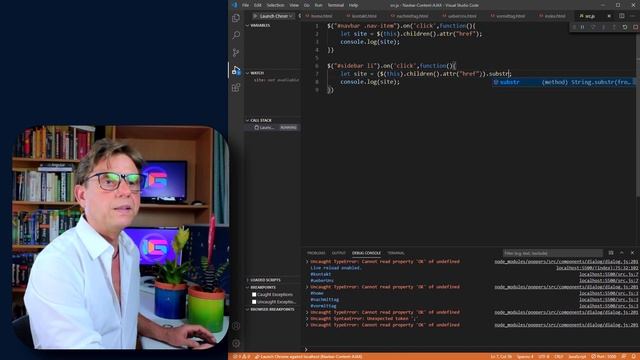Stop the debug session

635,27
